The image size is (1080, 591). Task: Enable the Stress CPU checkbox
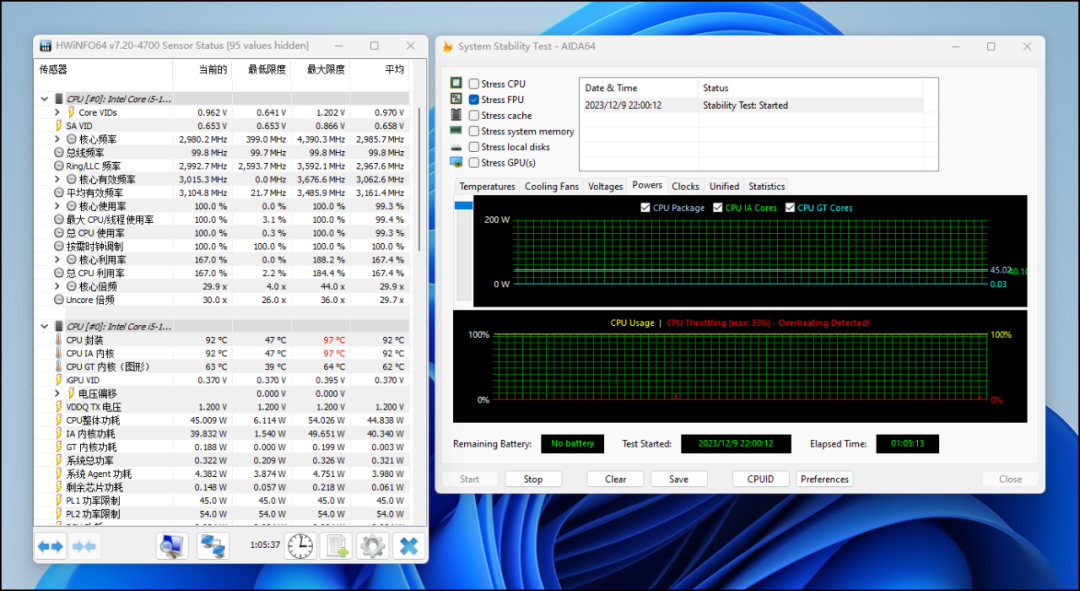(x=474, y=83)
